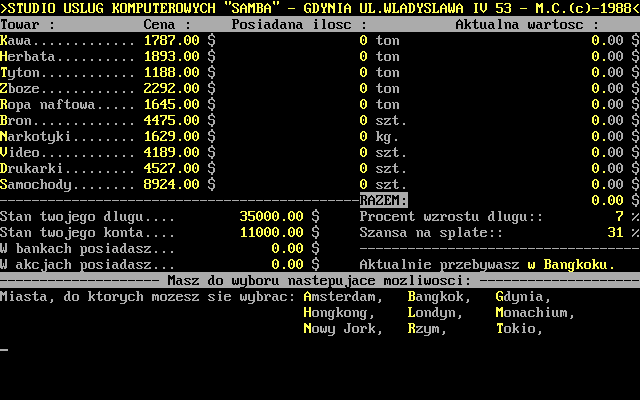Select the Ropa naftowa goods label
Screen dimensions: 640x400
47,104
